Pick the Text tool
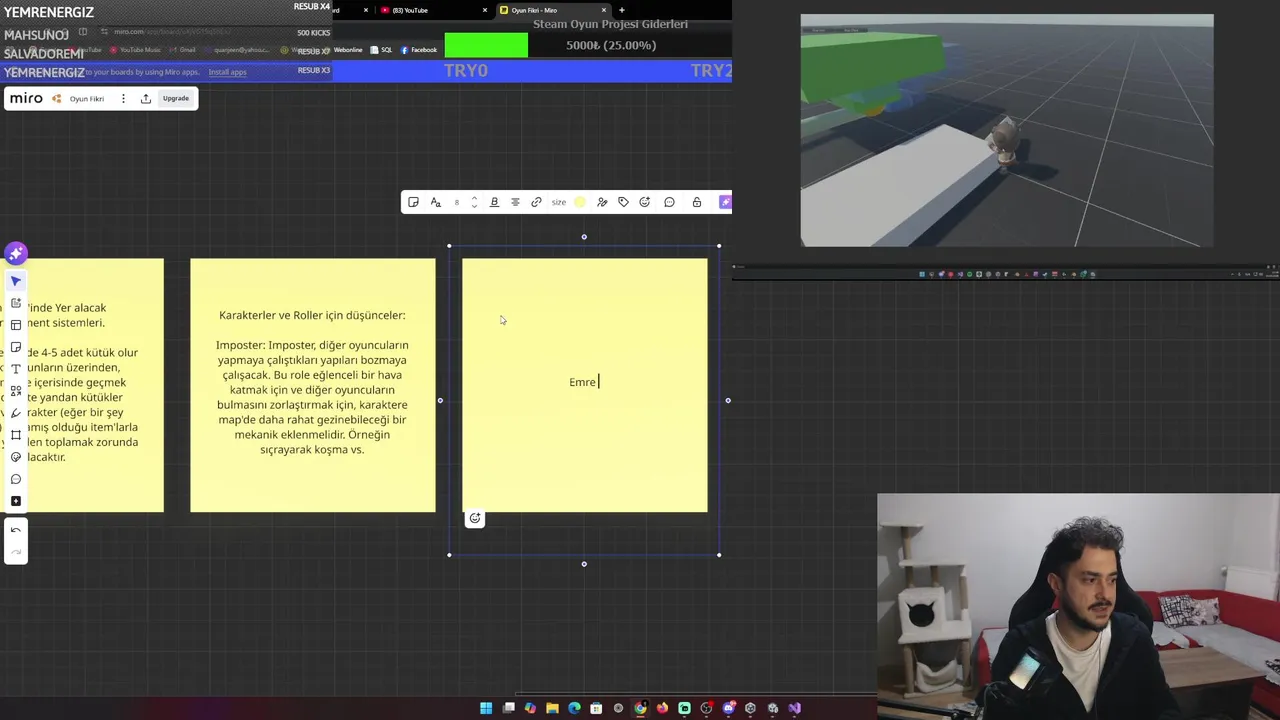The width and height of the screenshot is (1280, 720). 15,369
